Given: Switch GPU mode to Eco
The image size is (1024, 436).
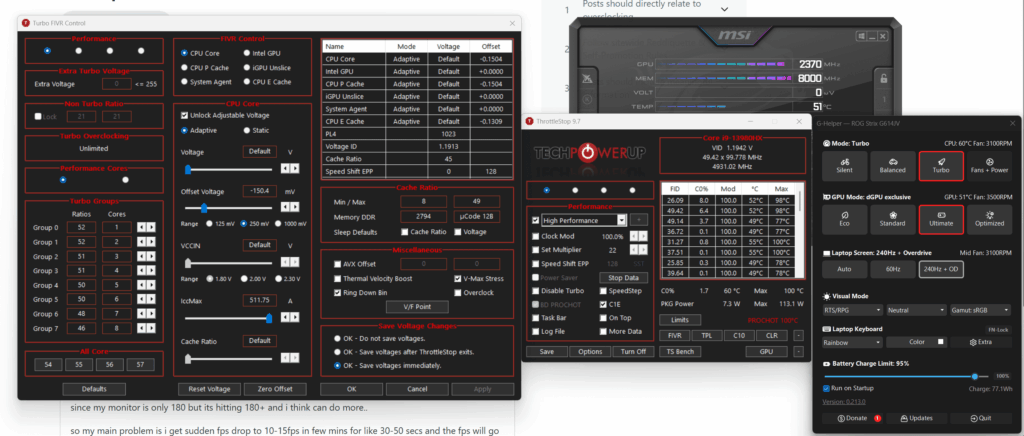Looking at the screenshot, I should click(x=845, y=219).
